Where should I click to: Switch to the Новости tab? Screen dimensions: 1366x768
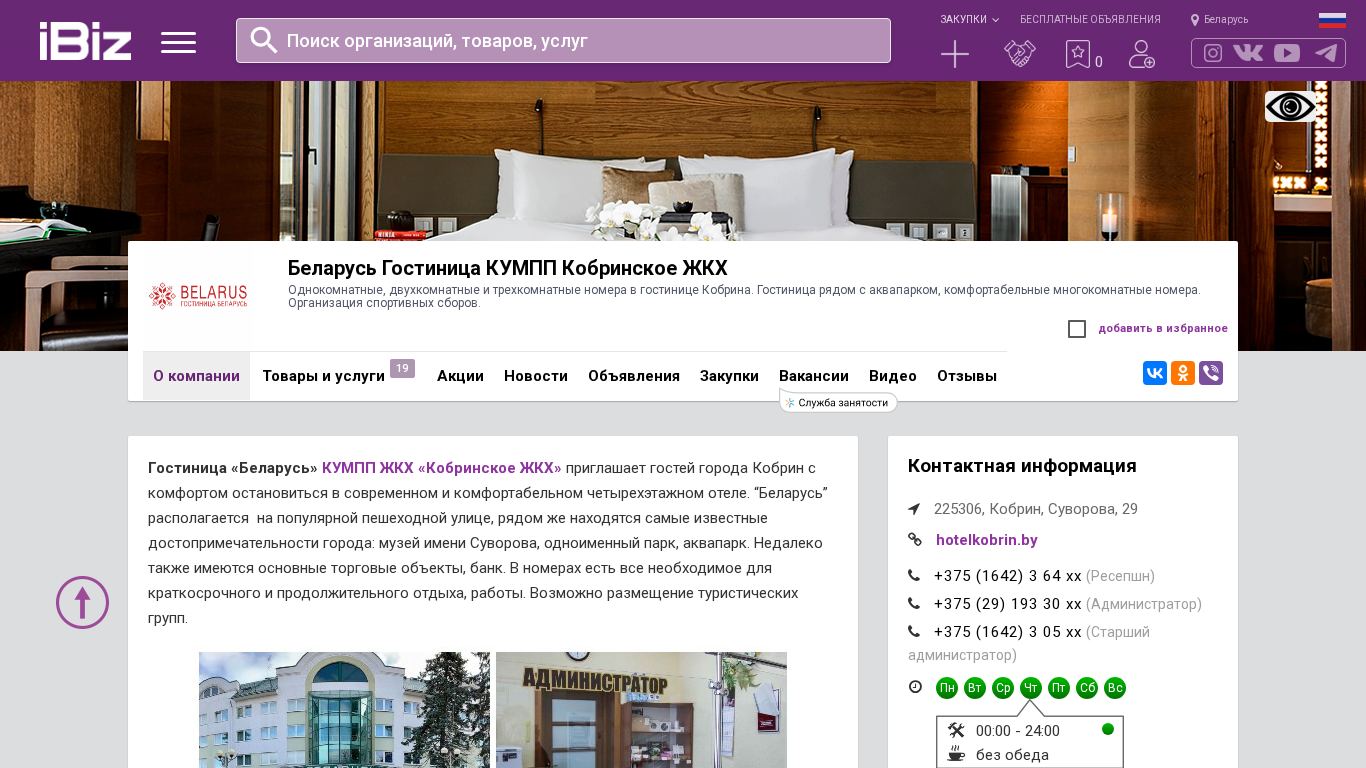coord(536,376)
